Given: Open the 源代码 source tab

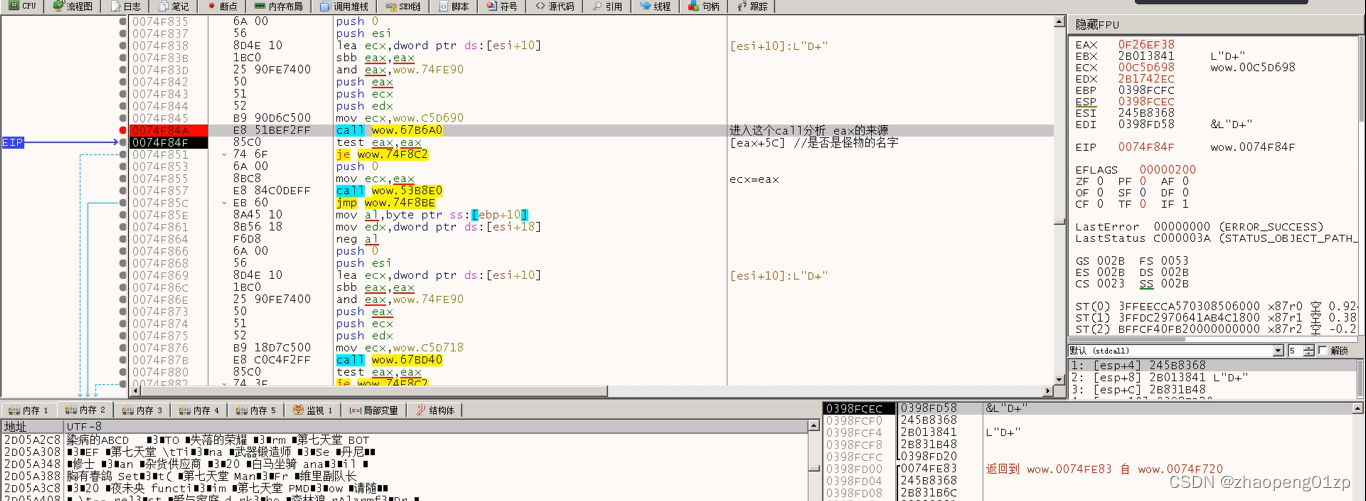Looking at the screenshot, I should coord(554,6).
